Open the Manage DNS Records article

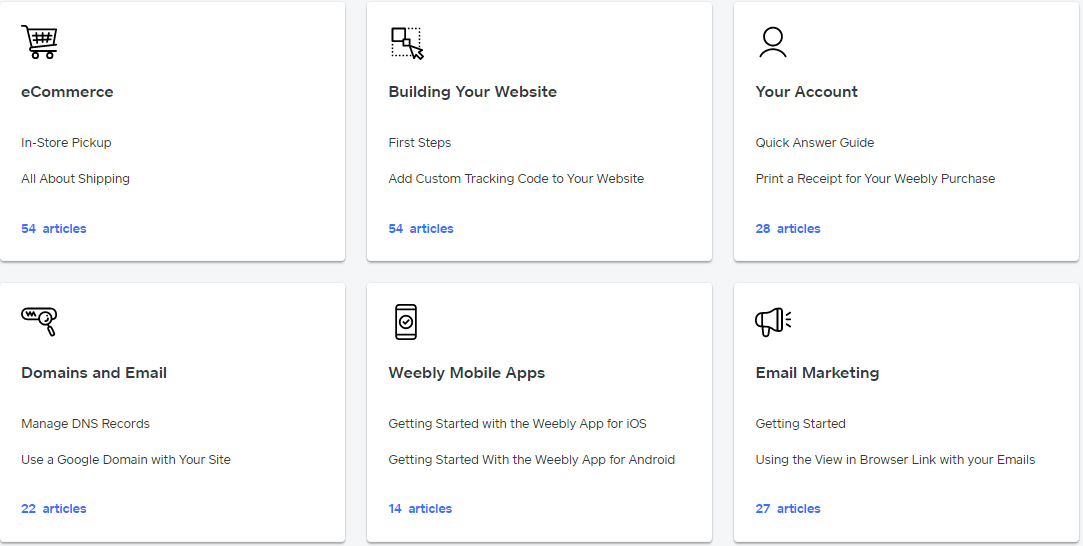coord(85,424)
